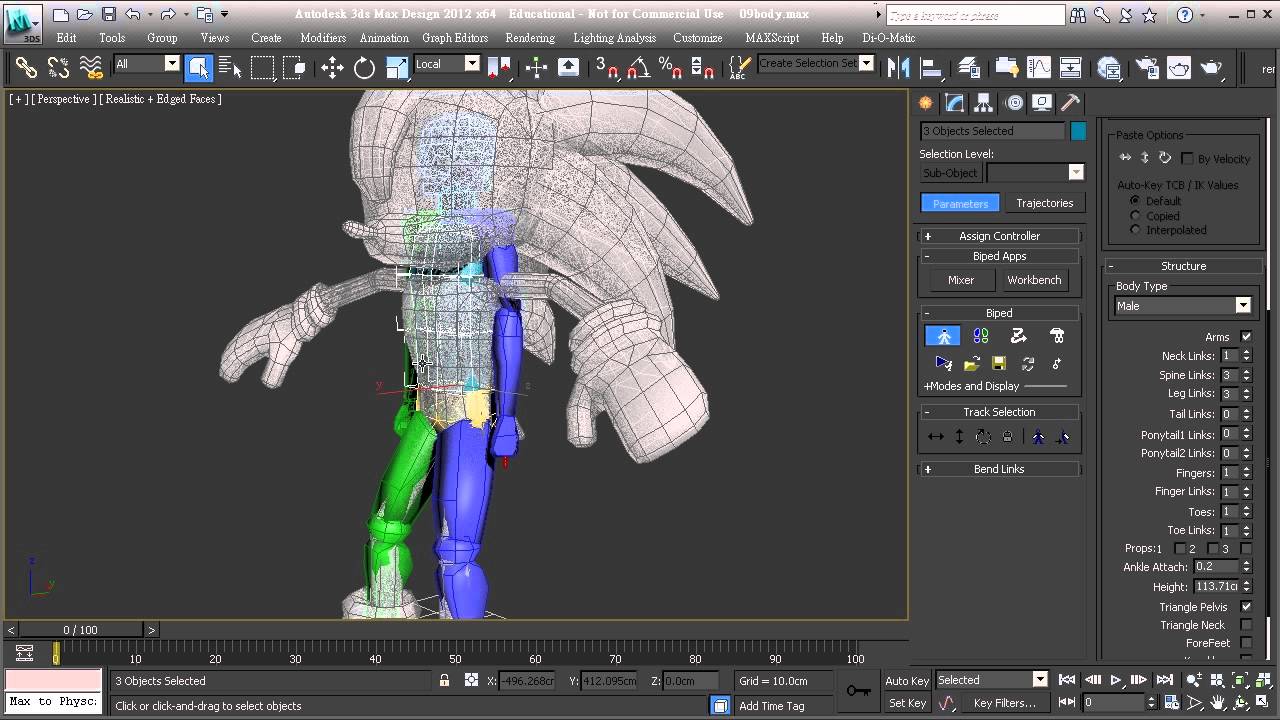
Task: Select the Select and Scale tool
Action: tap(397, 68)
